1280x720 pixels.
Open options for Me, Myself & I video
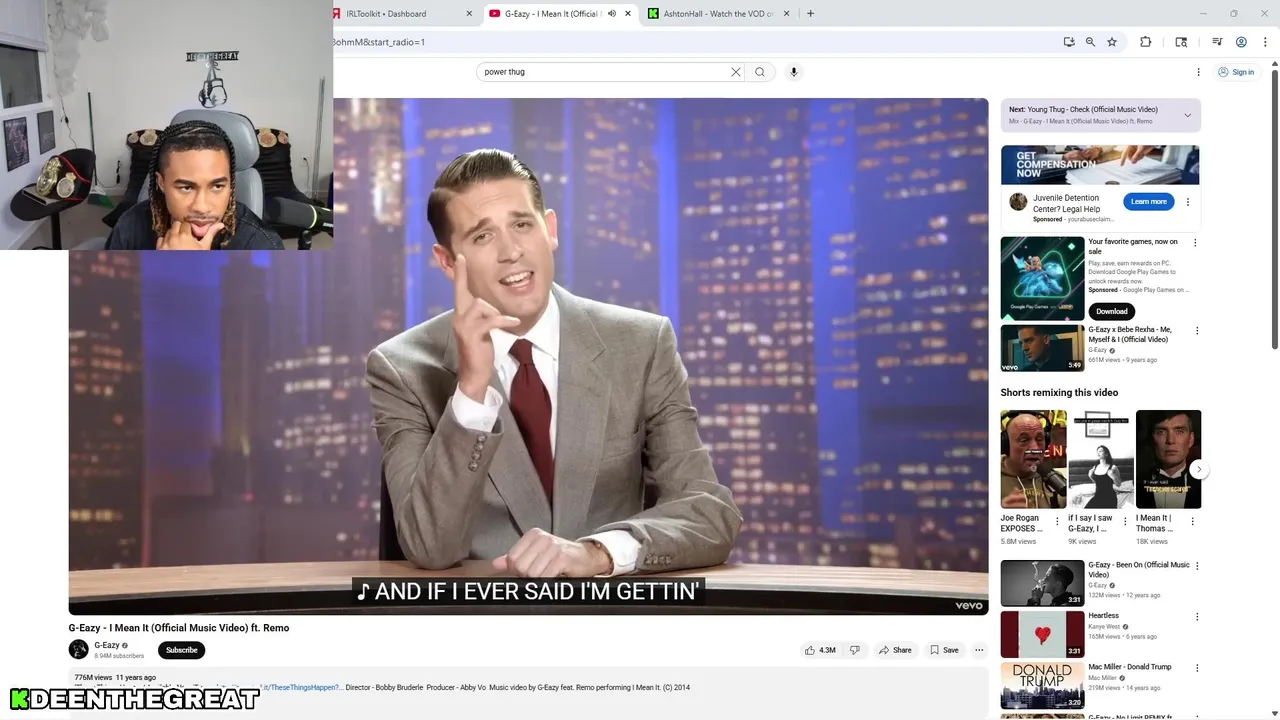(1195, 331)
